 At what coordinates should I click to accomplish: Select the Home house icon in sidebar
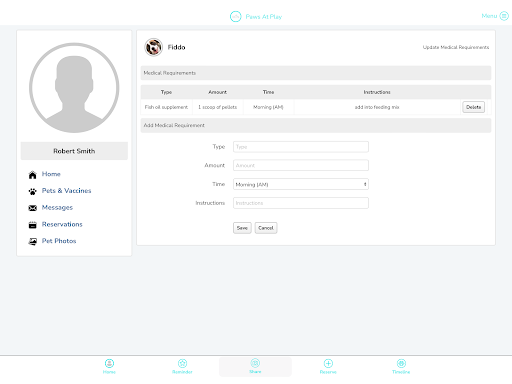32,175
